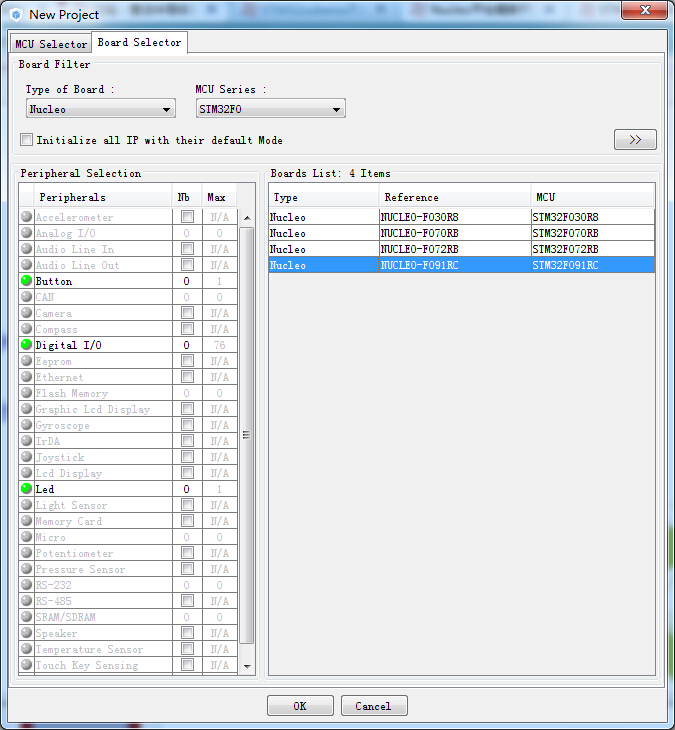Click the gray status dot beside Light Sensor
This screenshot has width=675, height=730.
click(27, 504)
